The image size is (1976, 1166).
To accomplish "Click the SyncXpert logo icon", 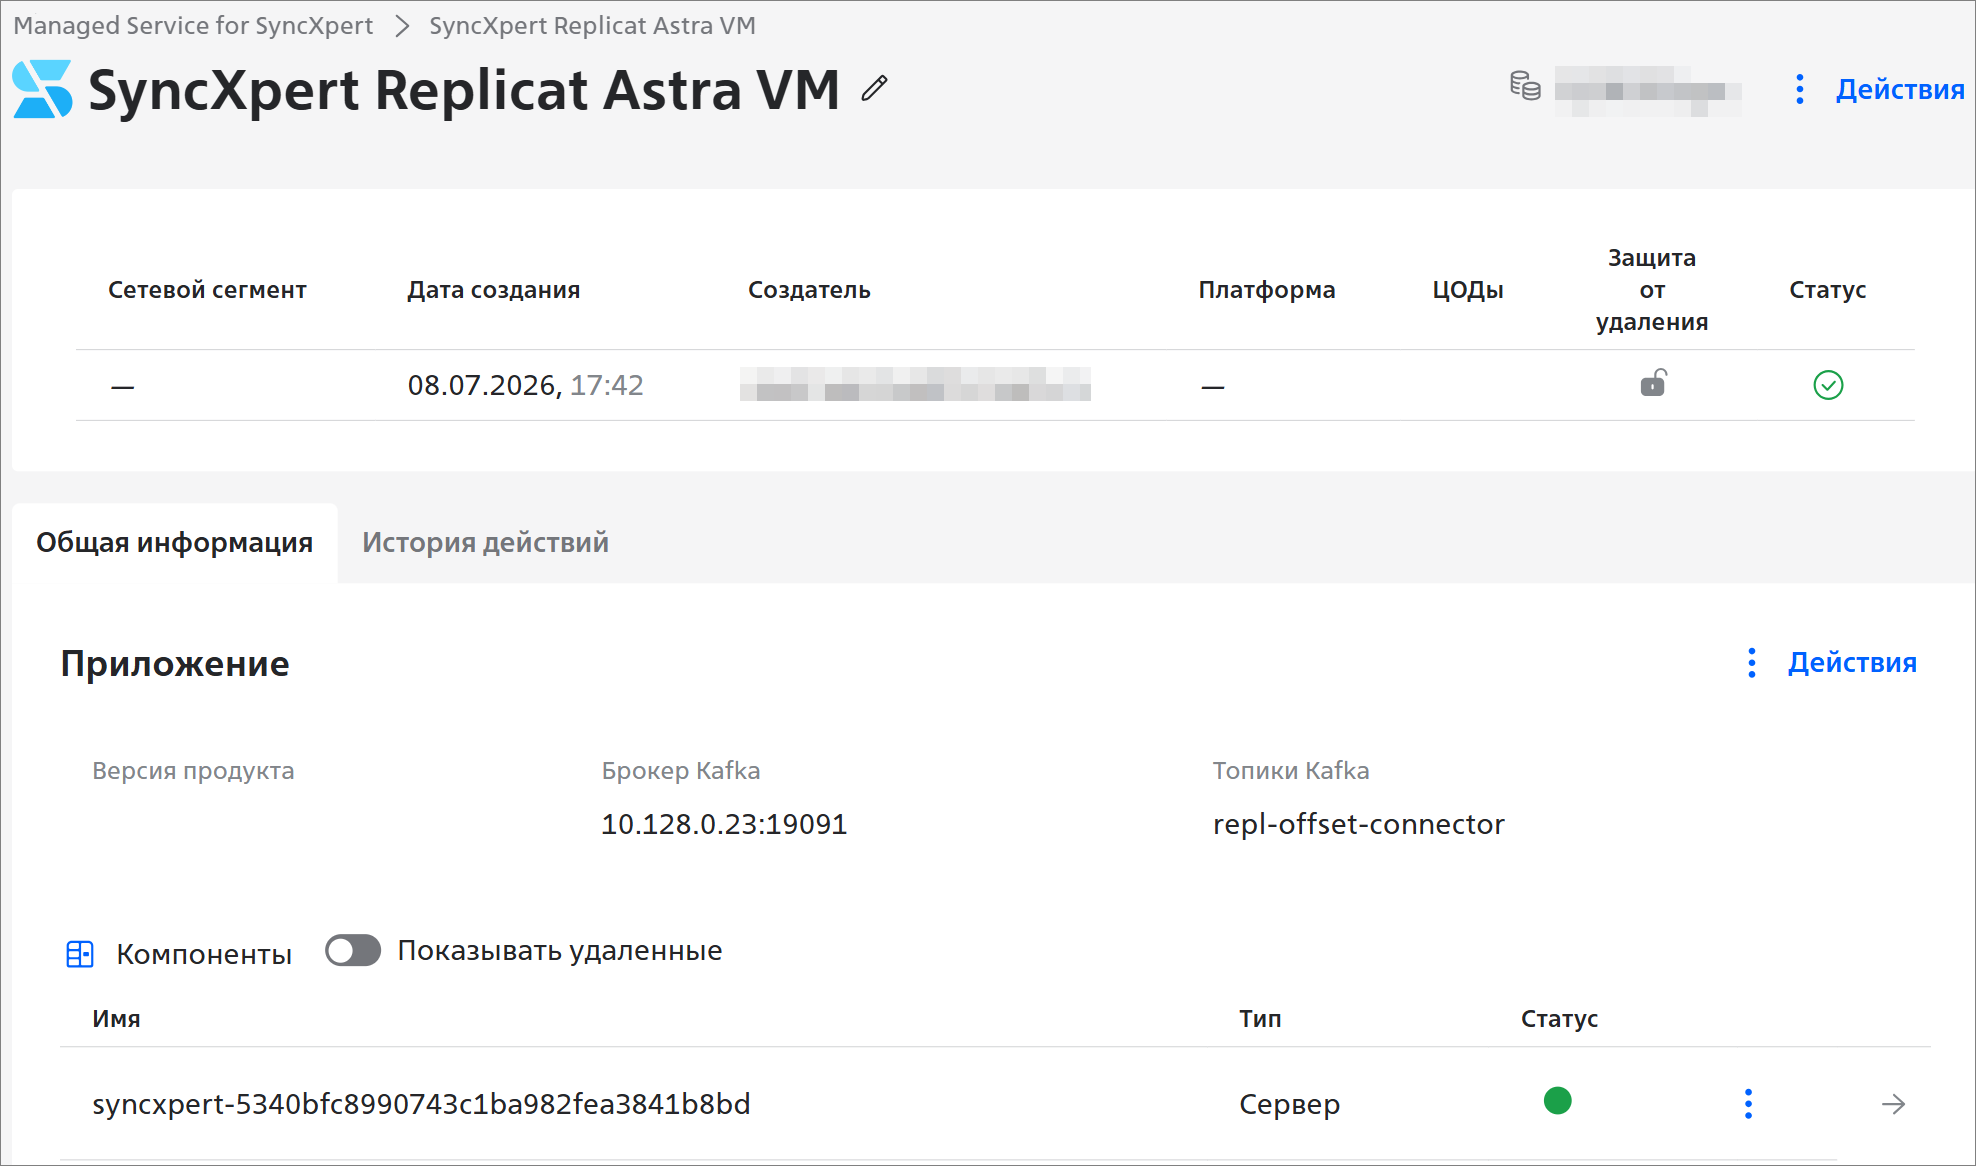I will pyautogui.click(x=43, y=89).
